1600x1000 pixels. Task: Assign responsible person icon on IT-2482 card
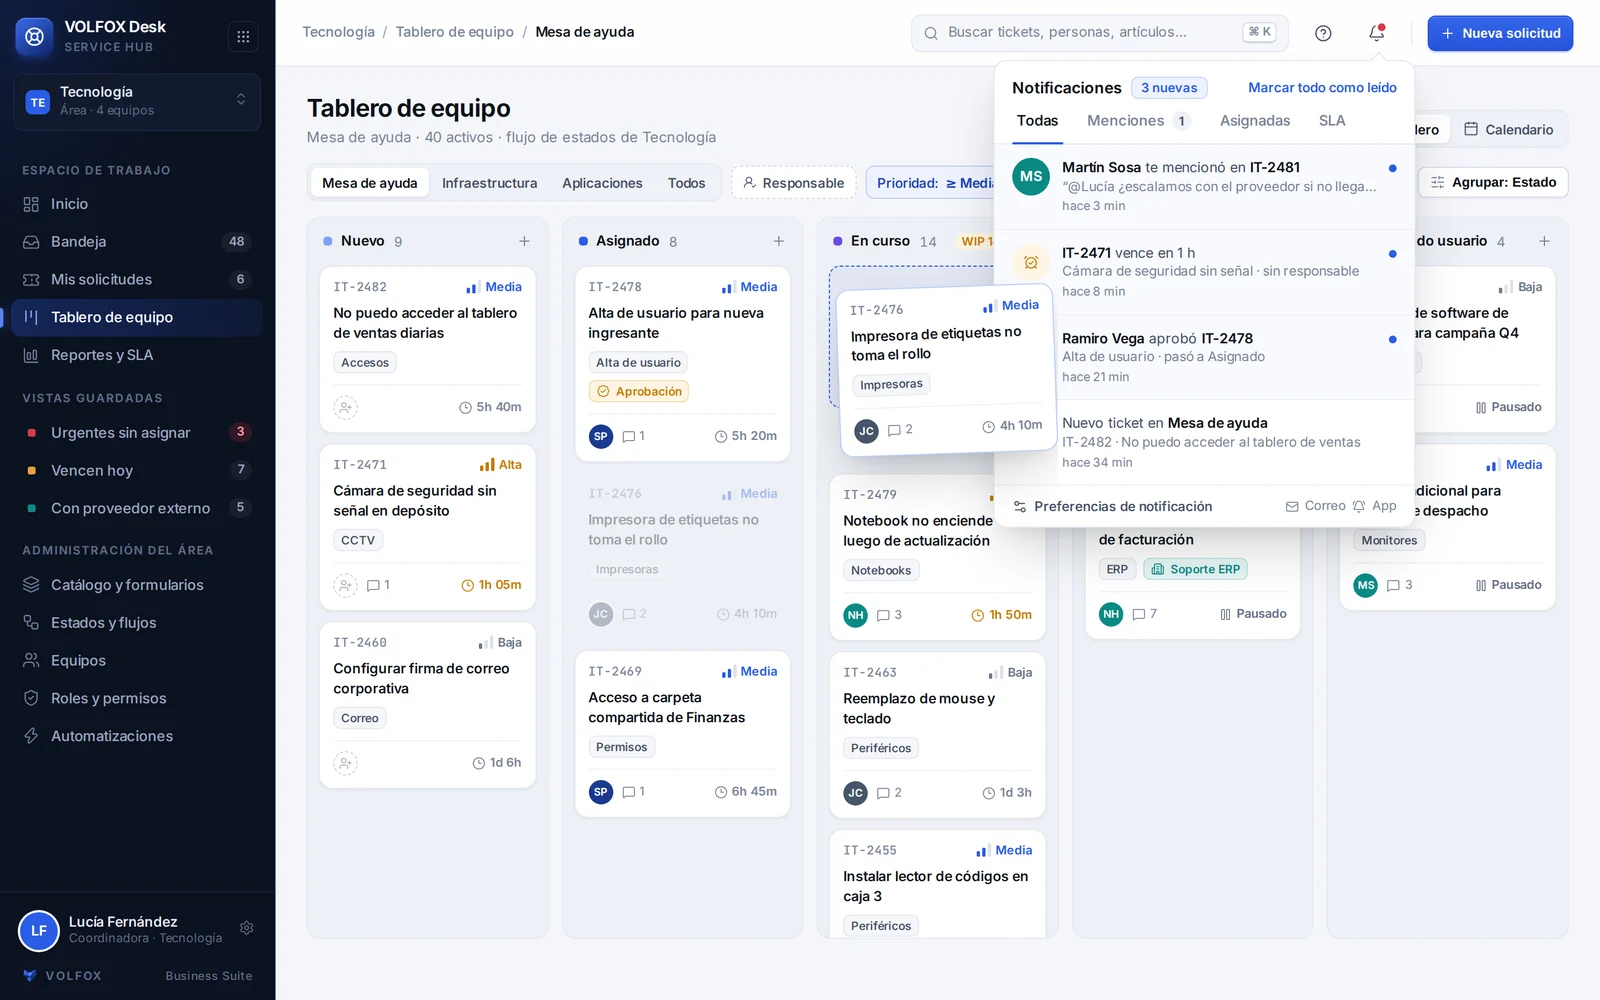(345, 407)
